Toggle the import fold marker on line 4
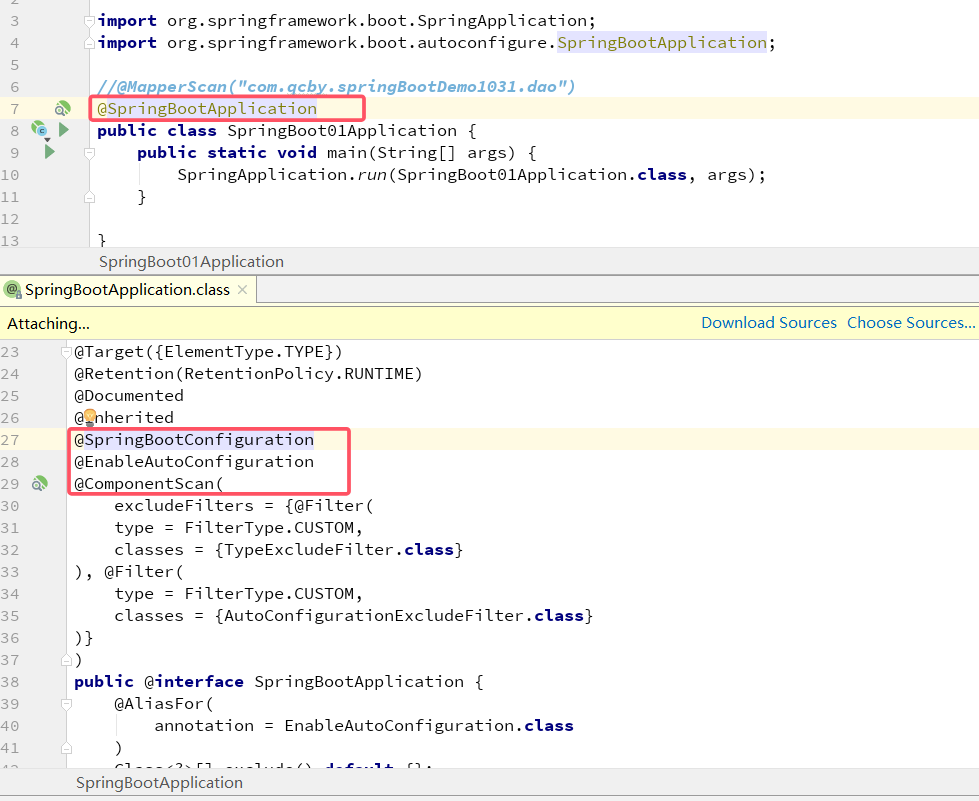Image resolution: width=979 pixels, height=801 pixels. [89, 43]
